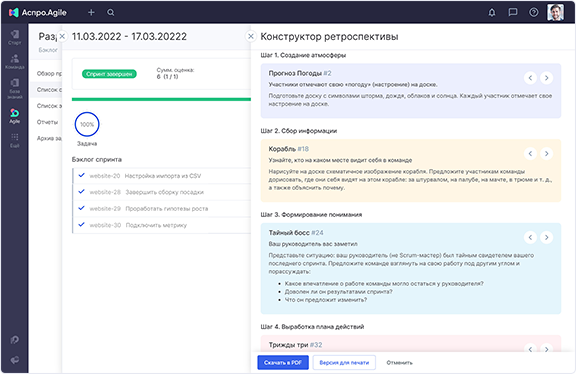Open the user profile avatar
Screen dimensions: 576x374
tap(555, 12)
